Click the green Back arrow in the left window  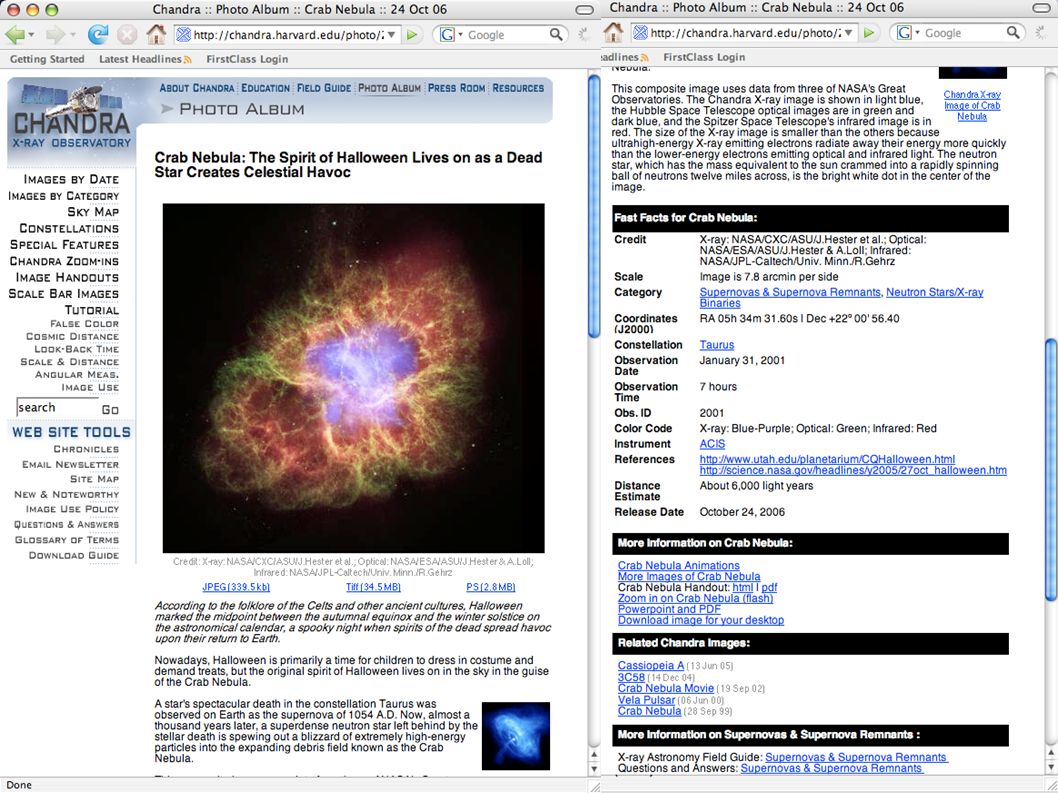point(14,34)
